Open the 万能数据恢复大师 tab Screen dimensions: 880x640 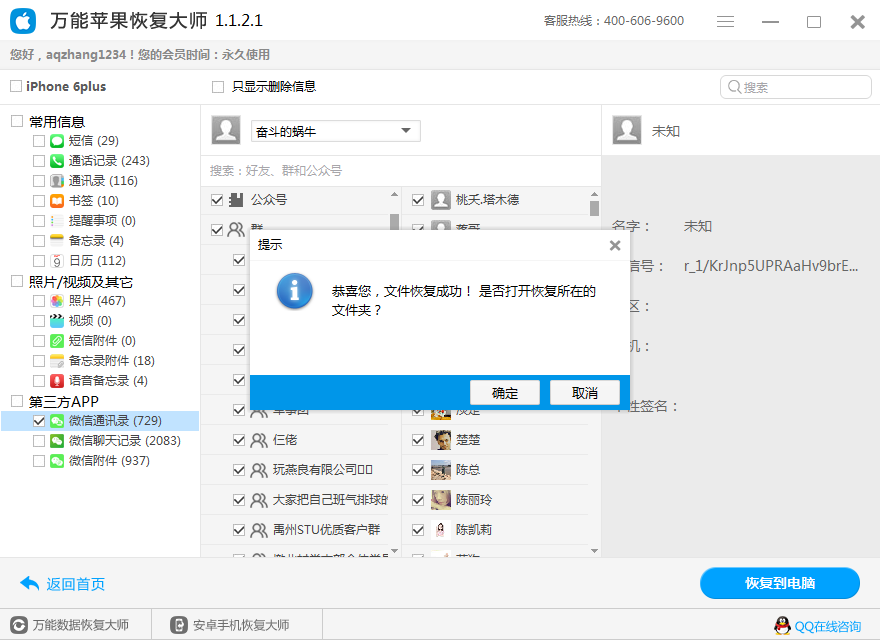(x=76, y=625)
